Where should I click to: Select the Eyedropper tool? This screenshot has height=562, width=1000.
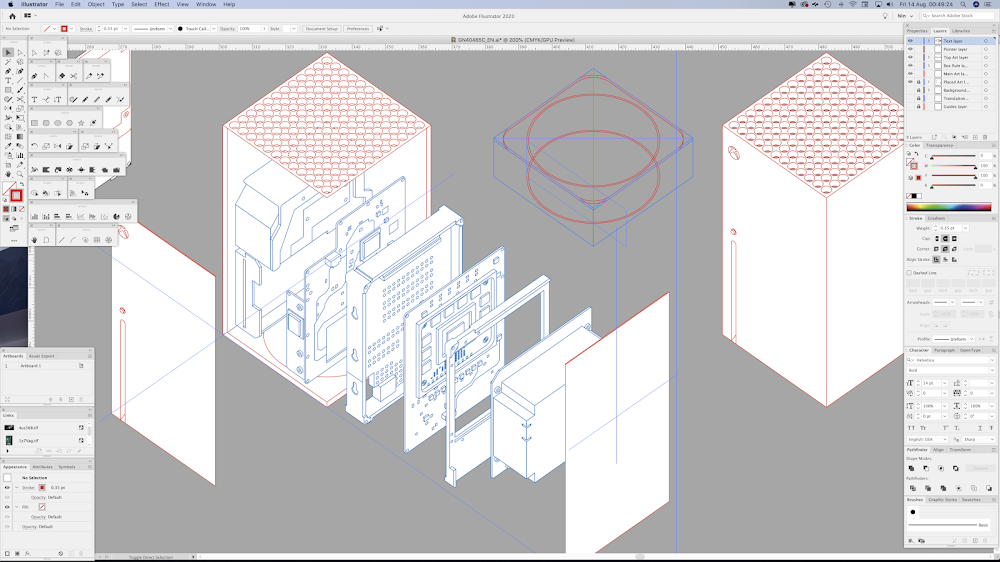click(8, 146)
